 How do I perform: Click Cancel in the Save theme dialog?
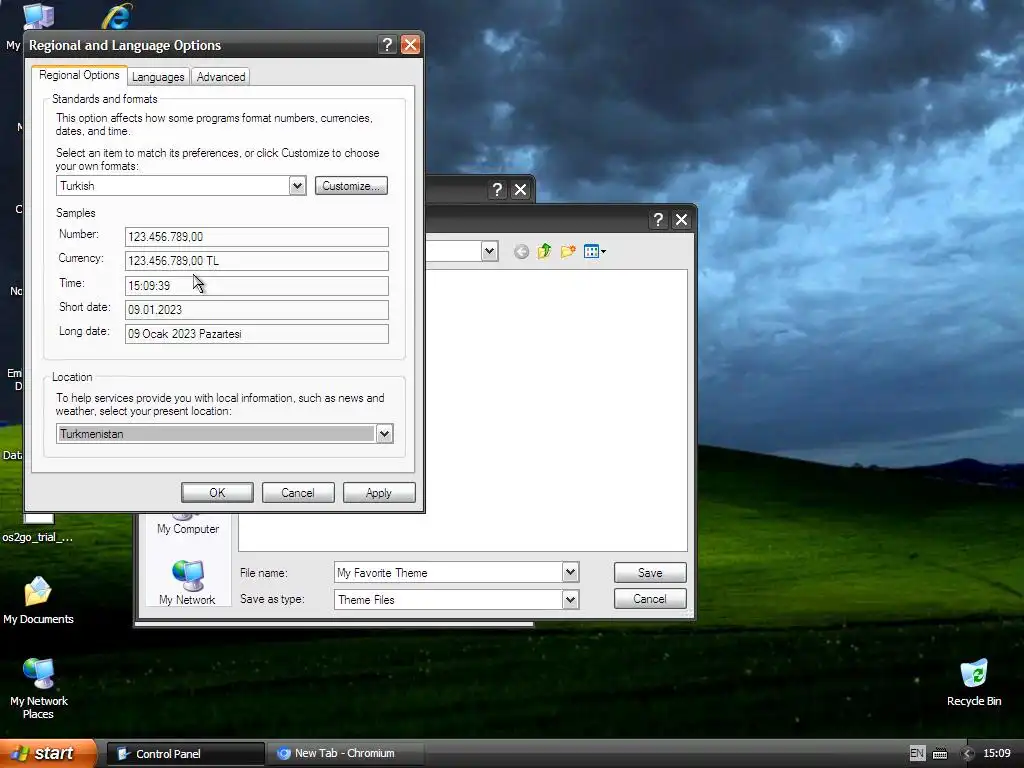pos(650,599)
